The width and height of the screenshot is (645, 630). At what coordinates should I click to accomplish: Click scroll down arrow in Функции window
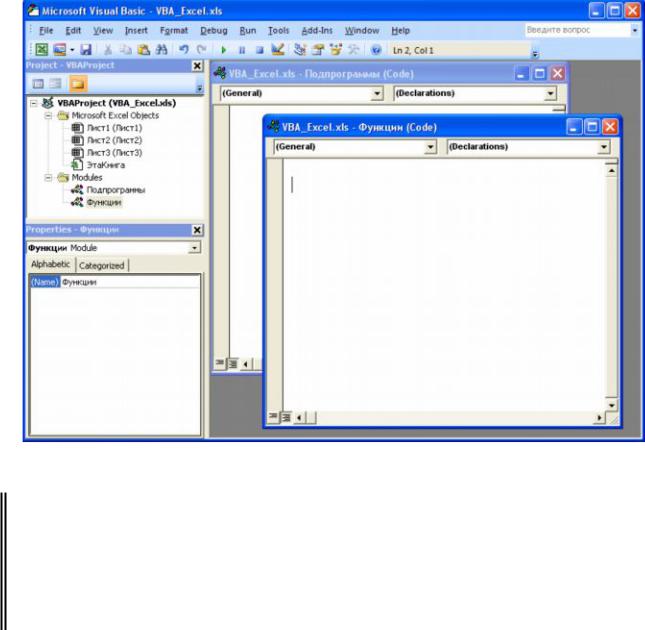tap(612, 405)
